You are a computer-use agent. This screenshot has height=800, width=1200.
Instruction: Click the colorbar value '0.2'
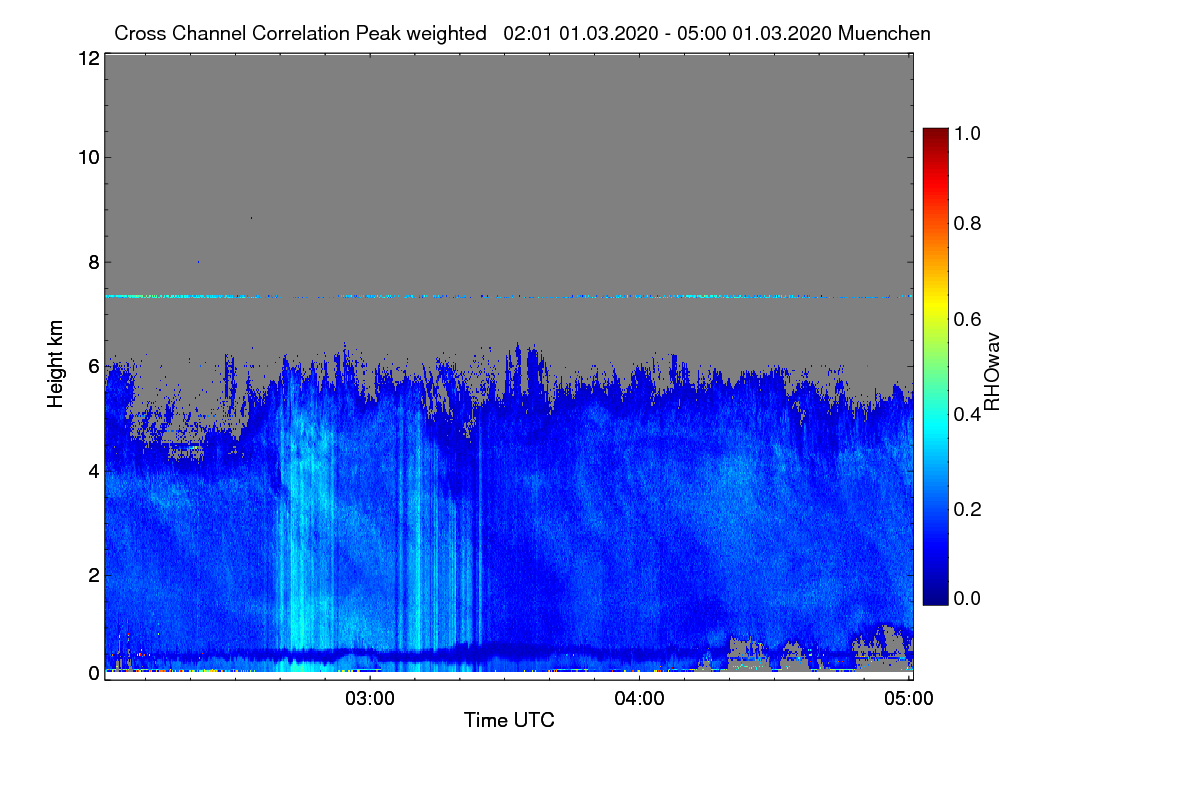coord(967,509)
